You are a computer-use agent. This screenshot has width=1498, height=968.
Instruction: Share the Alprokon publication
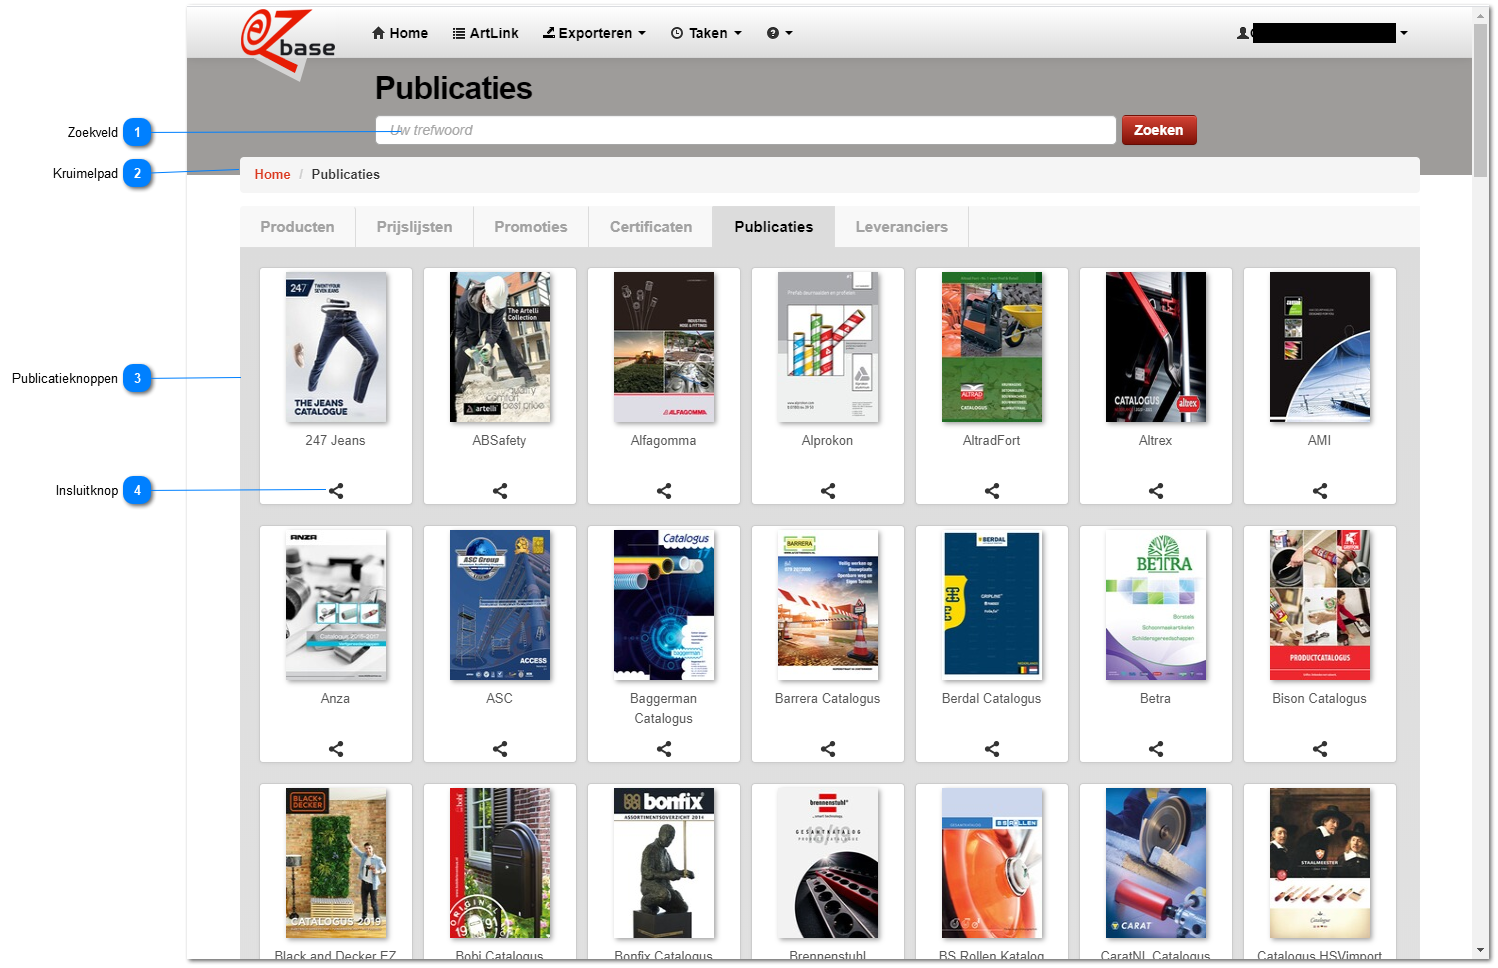click(828, 491)
